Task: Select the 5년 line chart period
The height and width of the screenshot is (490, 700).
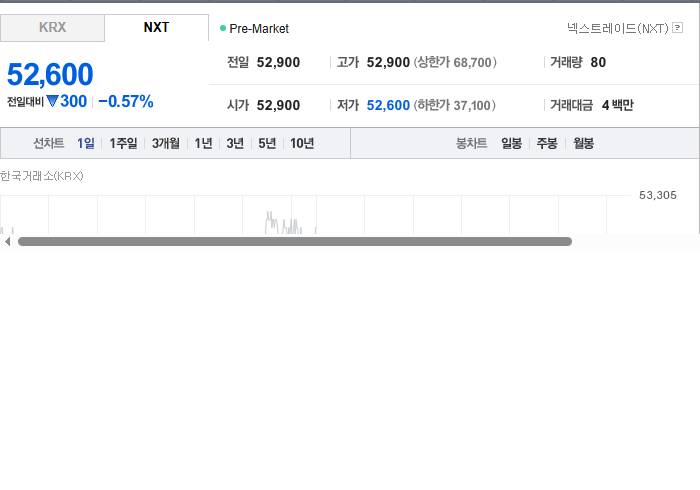Action: [x=267, y=143]
